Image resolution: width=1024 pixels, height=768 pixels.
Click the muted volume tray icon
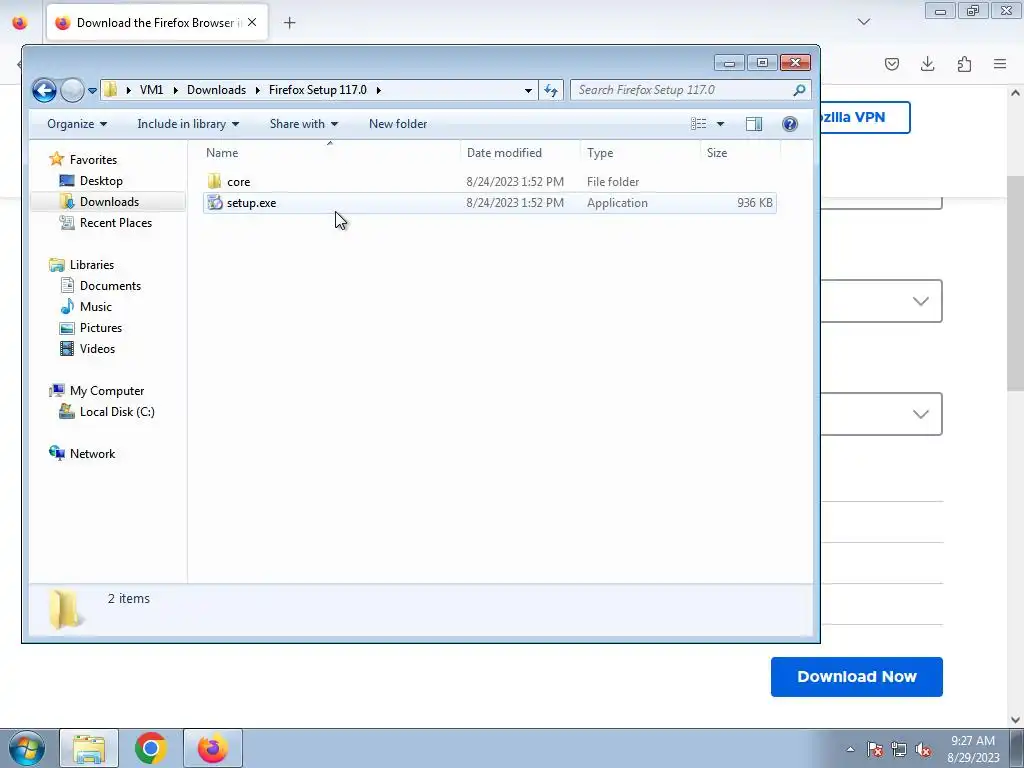923,750
